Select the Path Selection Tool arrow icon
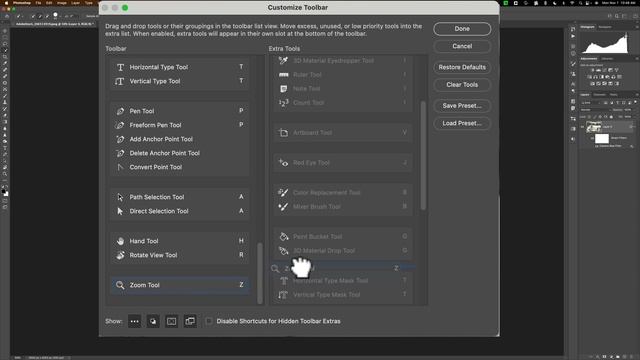This screenshot has width=640, height=360. (120, 197)
